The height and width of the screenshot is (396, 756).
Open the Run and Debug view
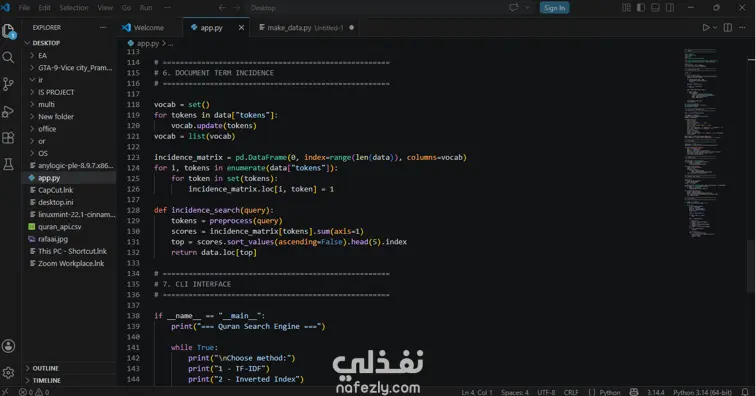[x=8, y=111]
